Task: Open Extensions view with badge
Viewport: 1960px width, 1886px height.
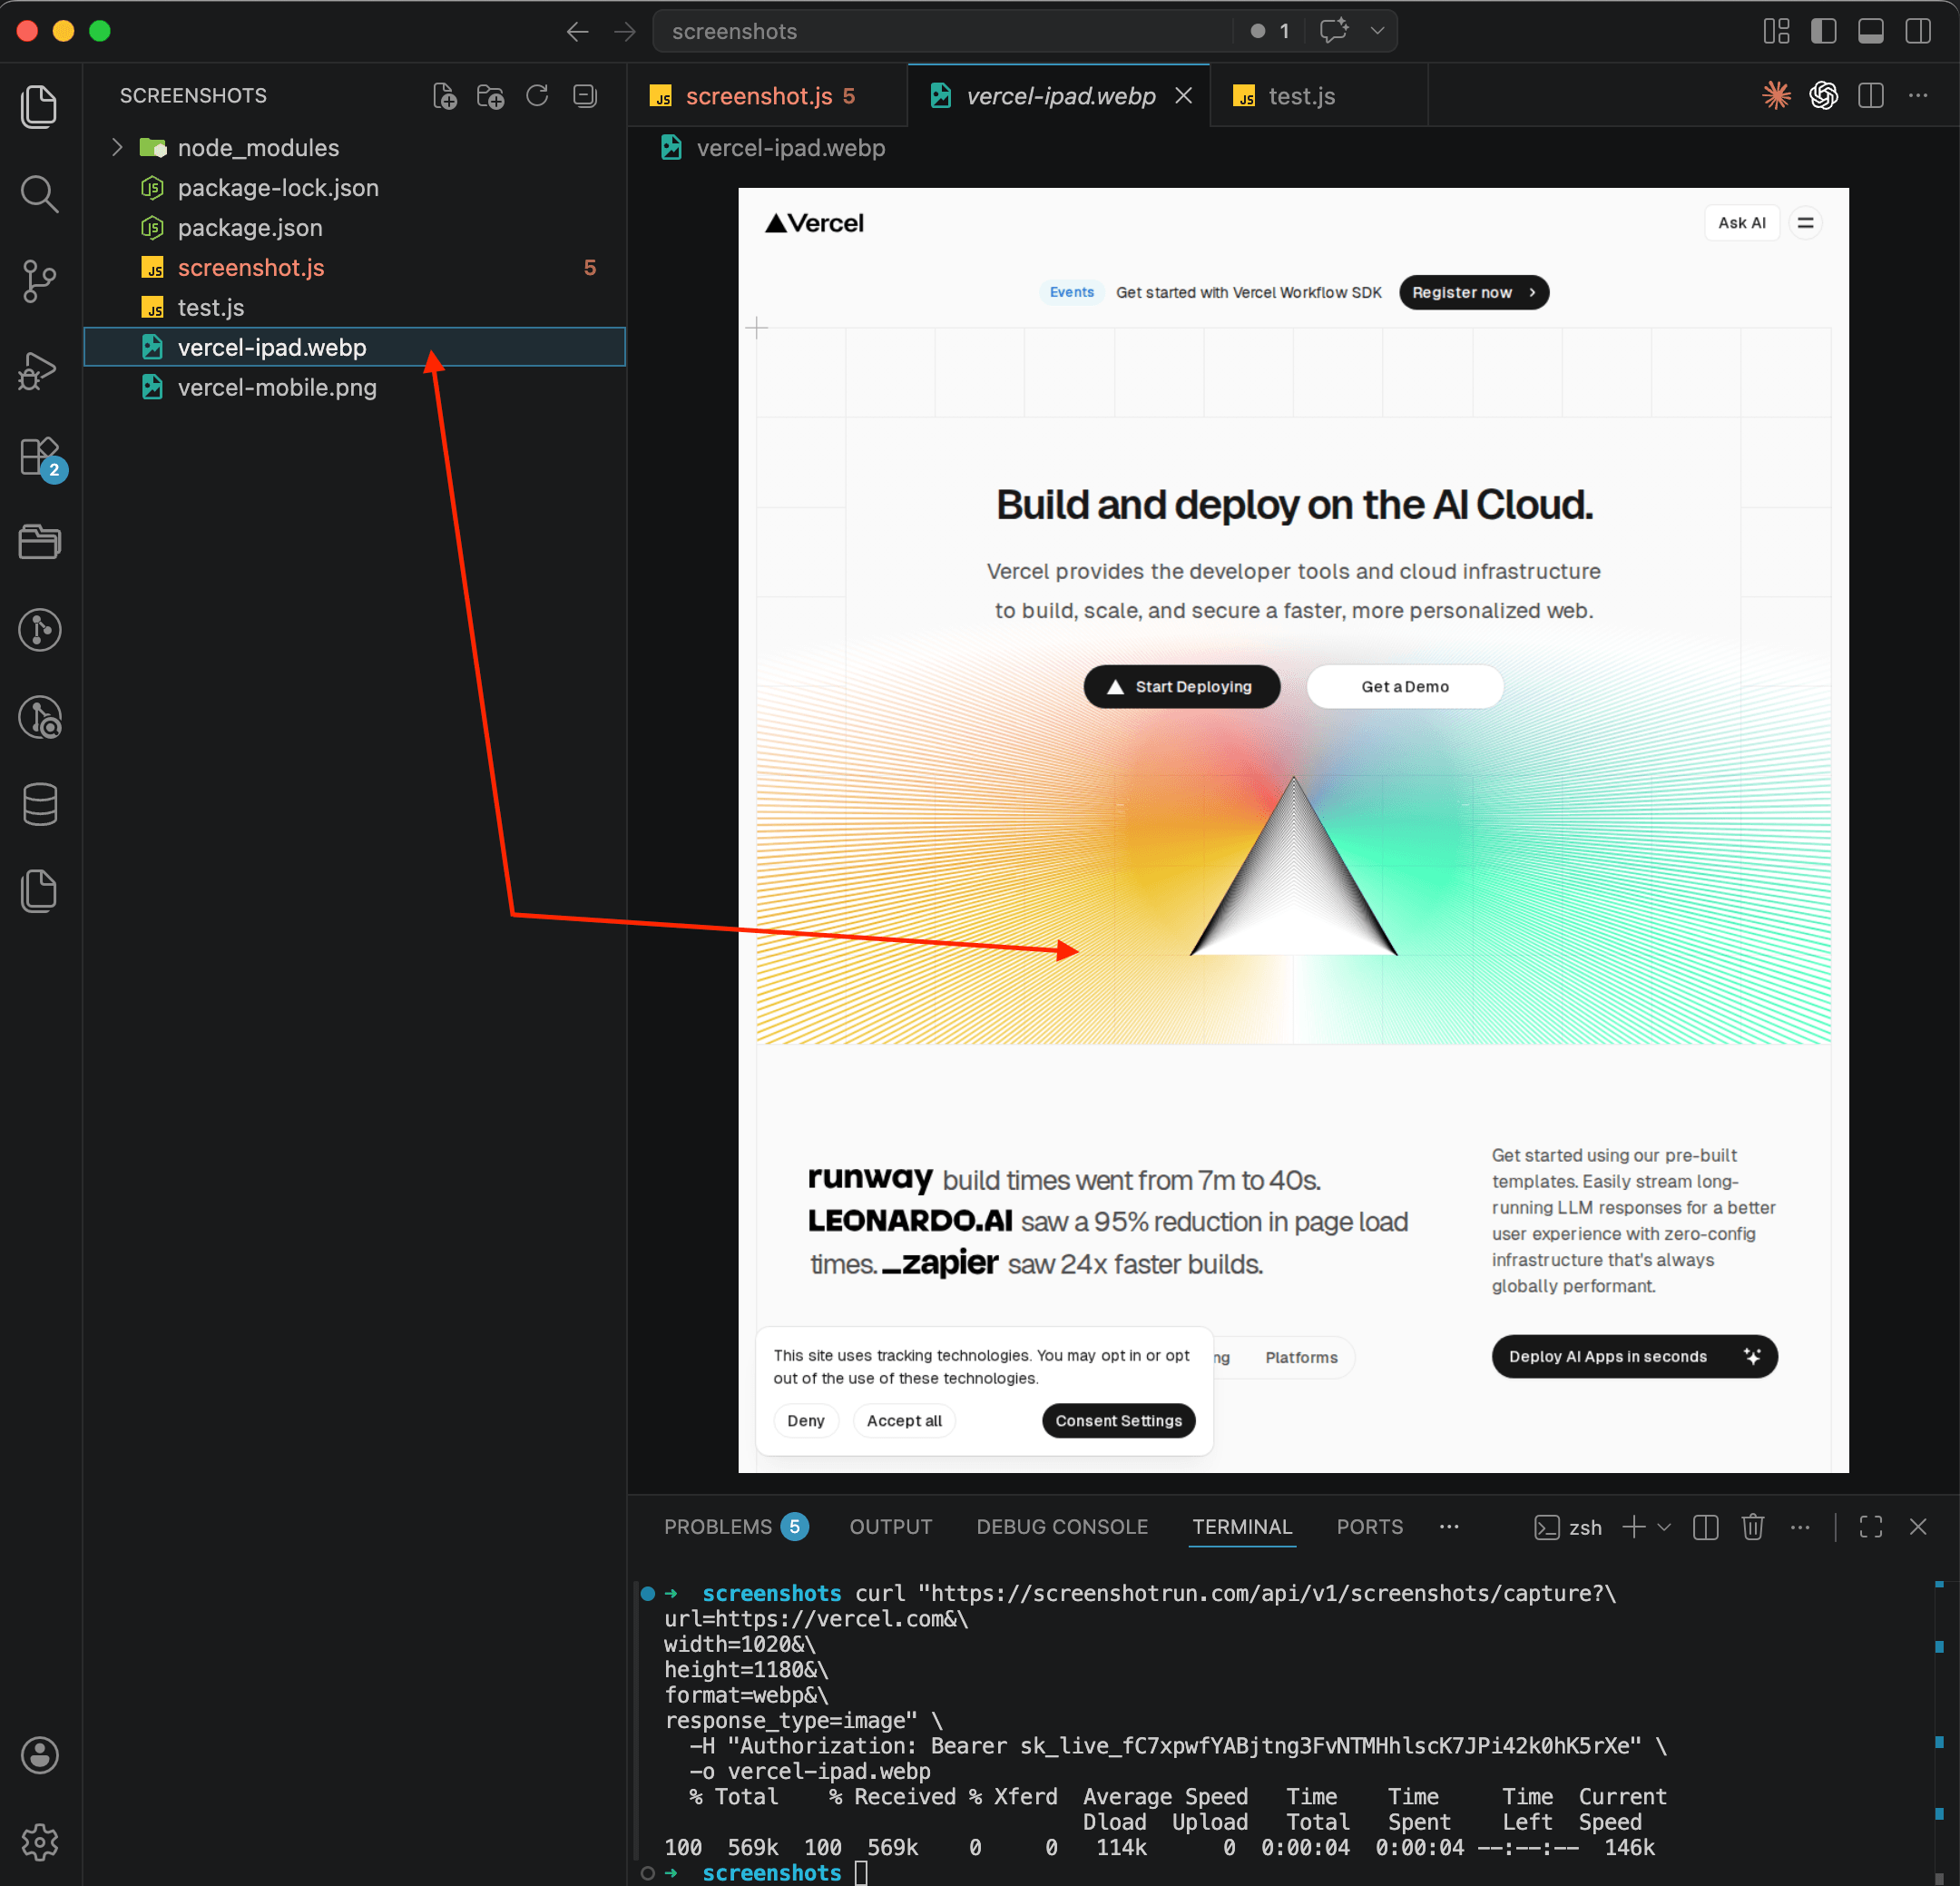Action: pos(41,458)
